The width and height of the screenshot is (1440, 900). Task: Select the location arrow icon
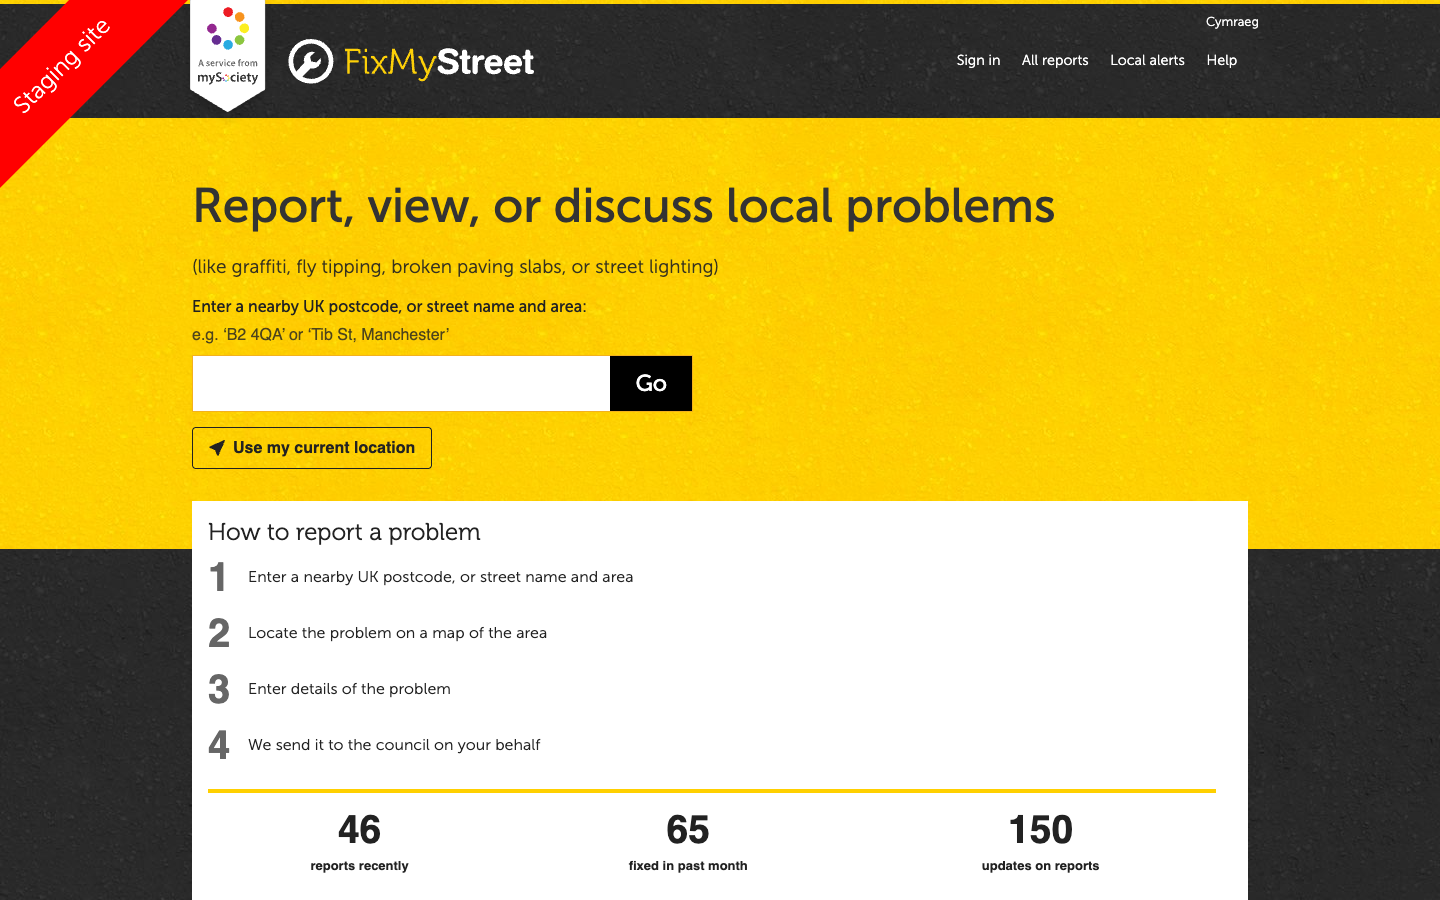click(216, 447)
